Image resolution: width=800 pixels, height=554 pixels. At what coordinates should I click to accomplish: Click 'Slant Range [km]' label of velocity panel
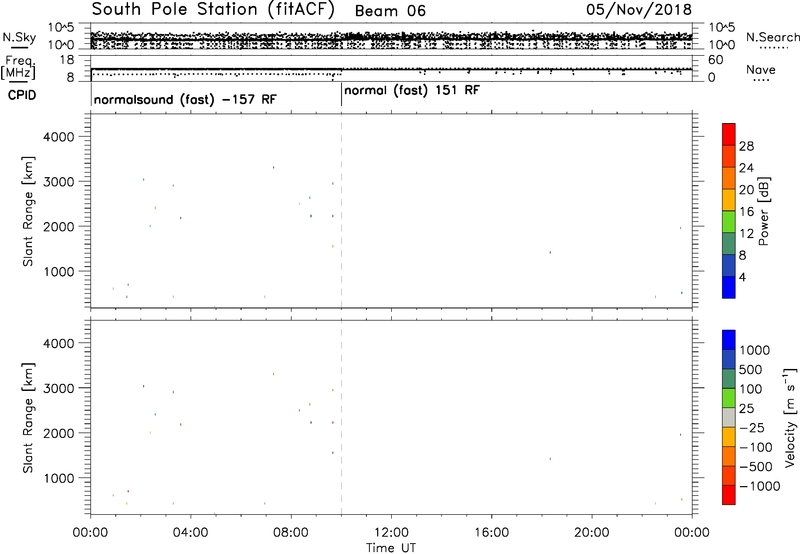point(28,418)
